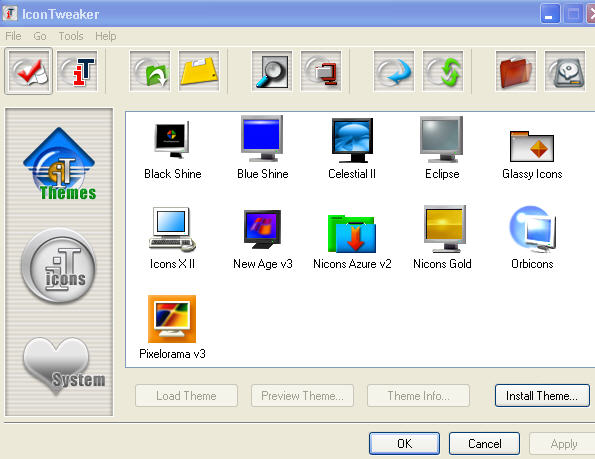Viewport: 595px width, 459px height.
Task: Select the Blue Shine theme
Action: 263,148
